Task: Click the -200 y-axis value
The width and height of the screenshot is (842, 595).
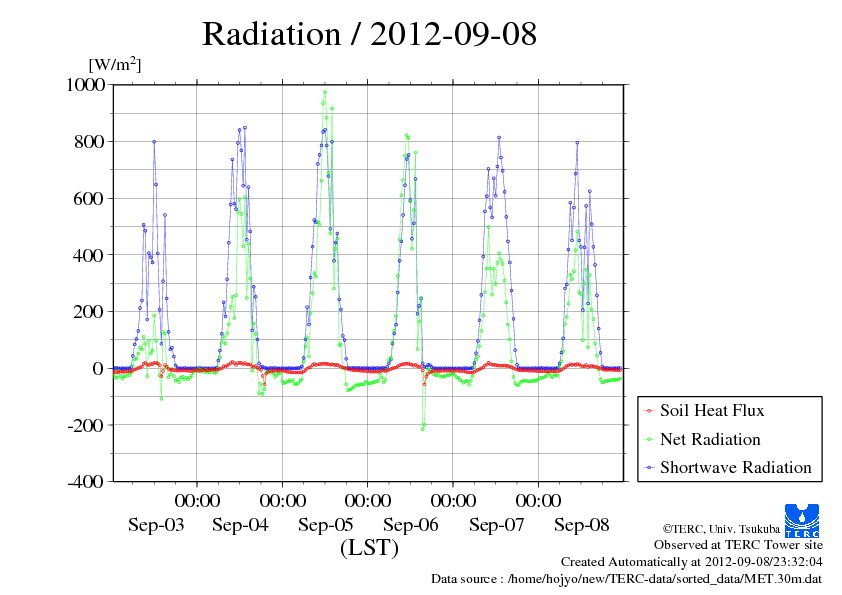Action: point(86,425)
